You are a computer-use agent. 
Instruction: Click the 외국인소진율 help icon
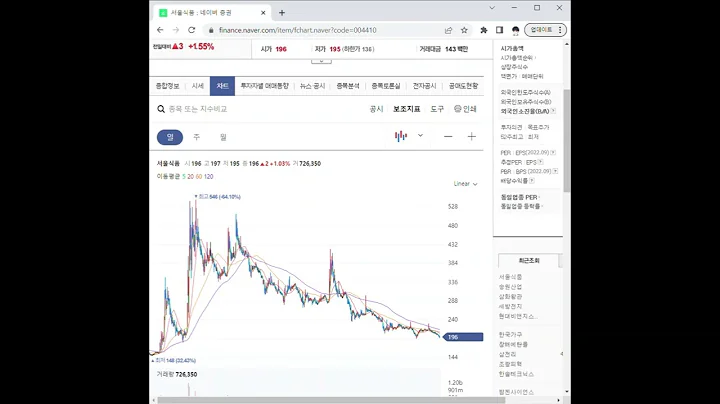[553, 111]
